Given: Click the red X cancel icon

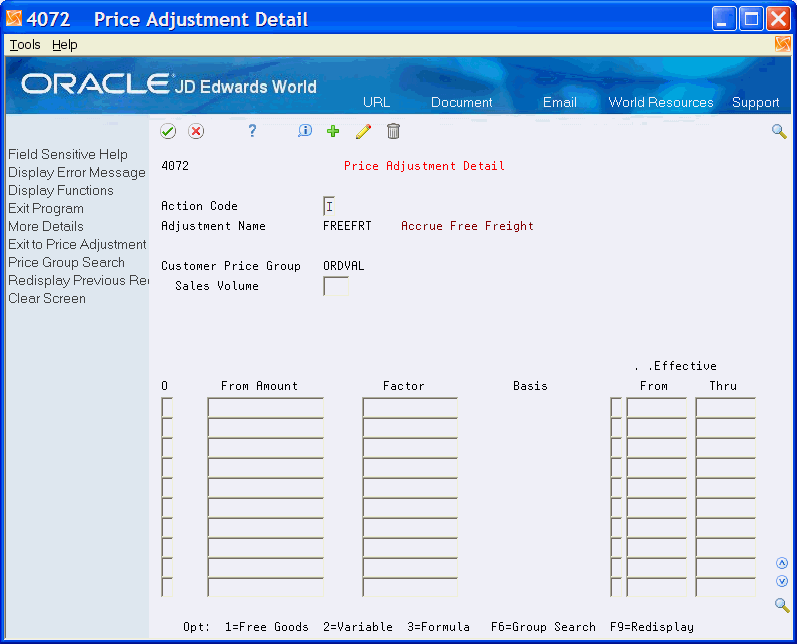Looking at the screenshot, I should pyautogui.click(x=196, y=132).
